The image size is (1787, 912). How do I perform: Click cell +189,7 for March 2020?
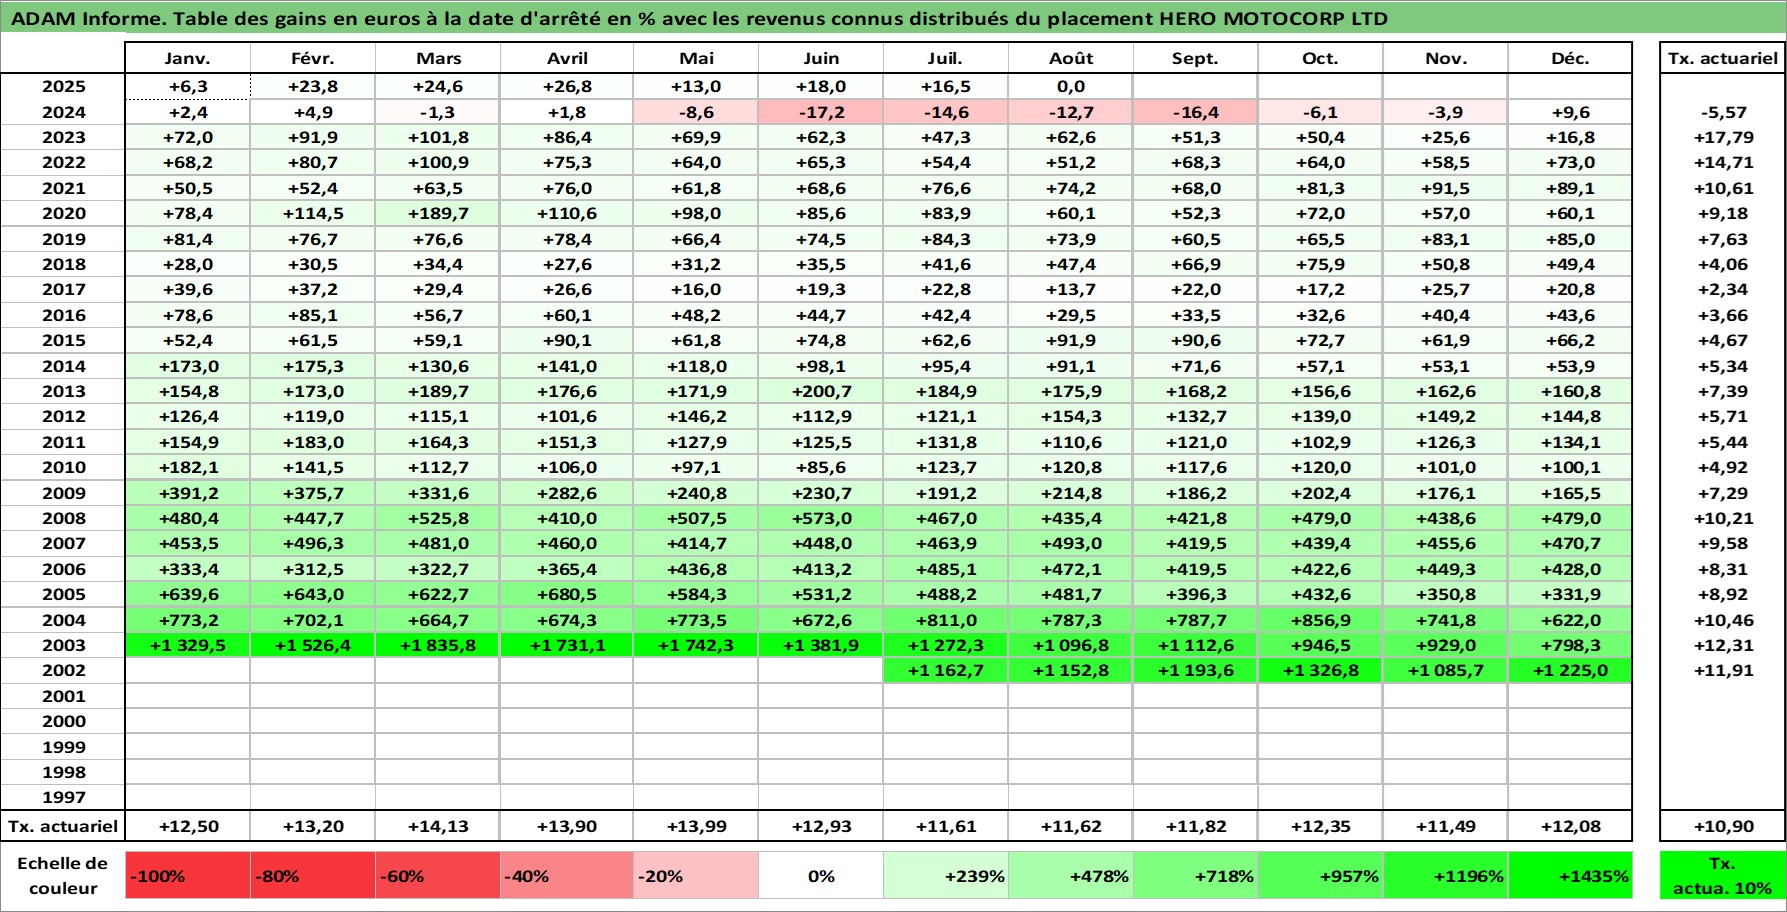pyautogui.click(x=438, y=213)
